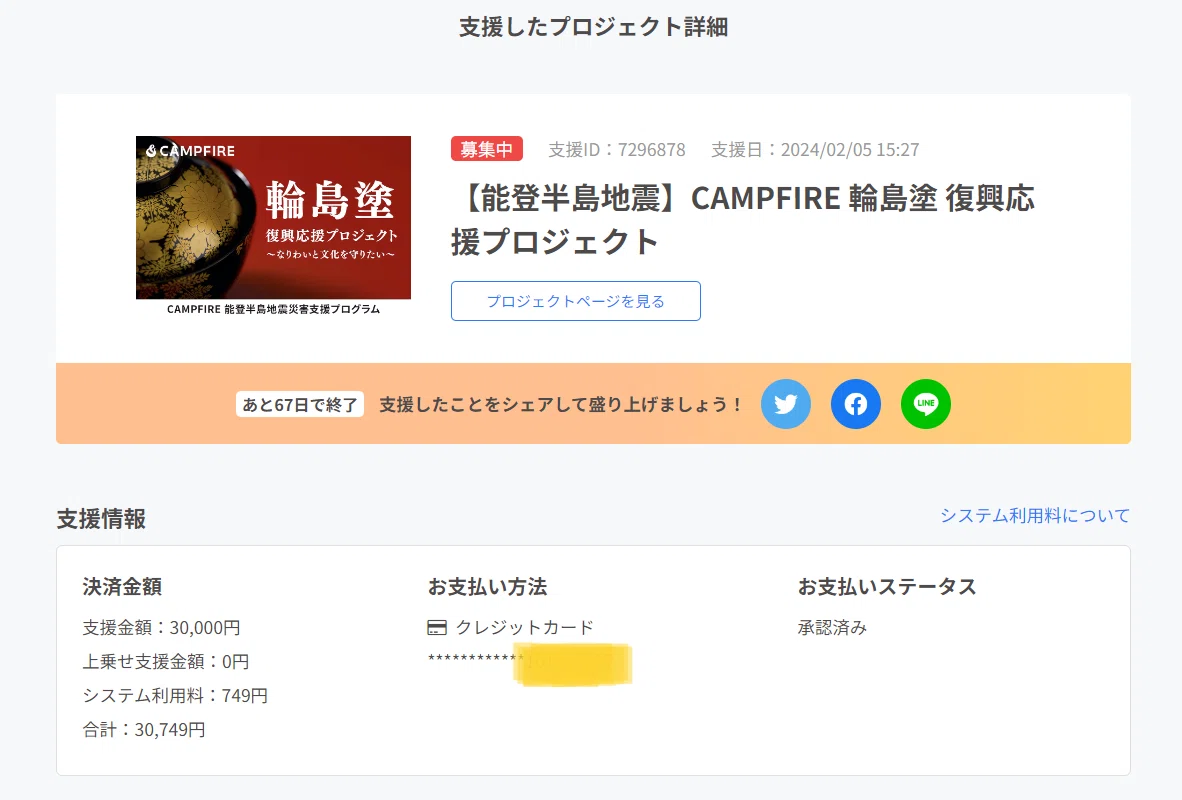Open プロジェクトページを見る button
This screenshot has width=1182, height=800.
click(x=576, y=301)
